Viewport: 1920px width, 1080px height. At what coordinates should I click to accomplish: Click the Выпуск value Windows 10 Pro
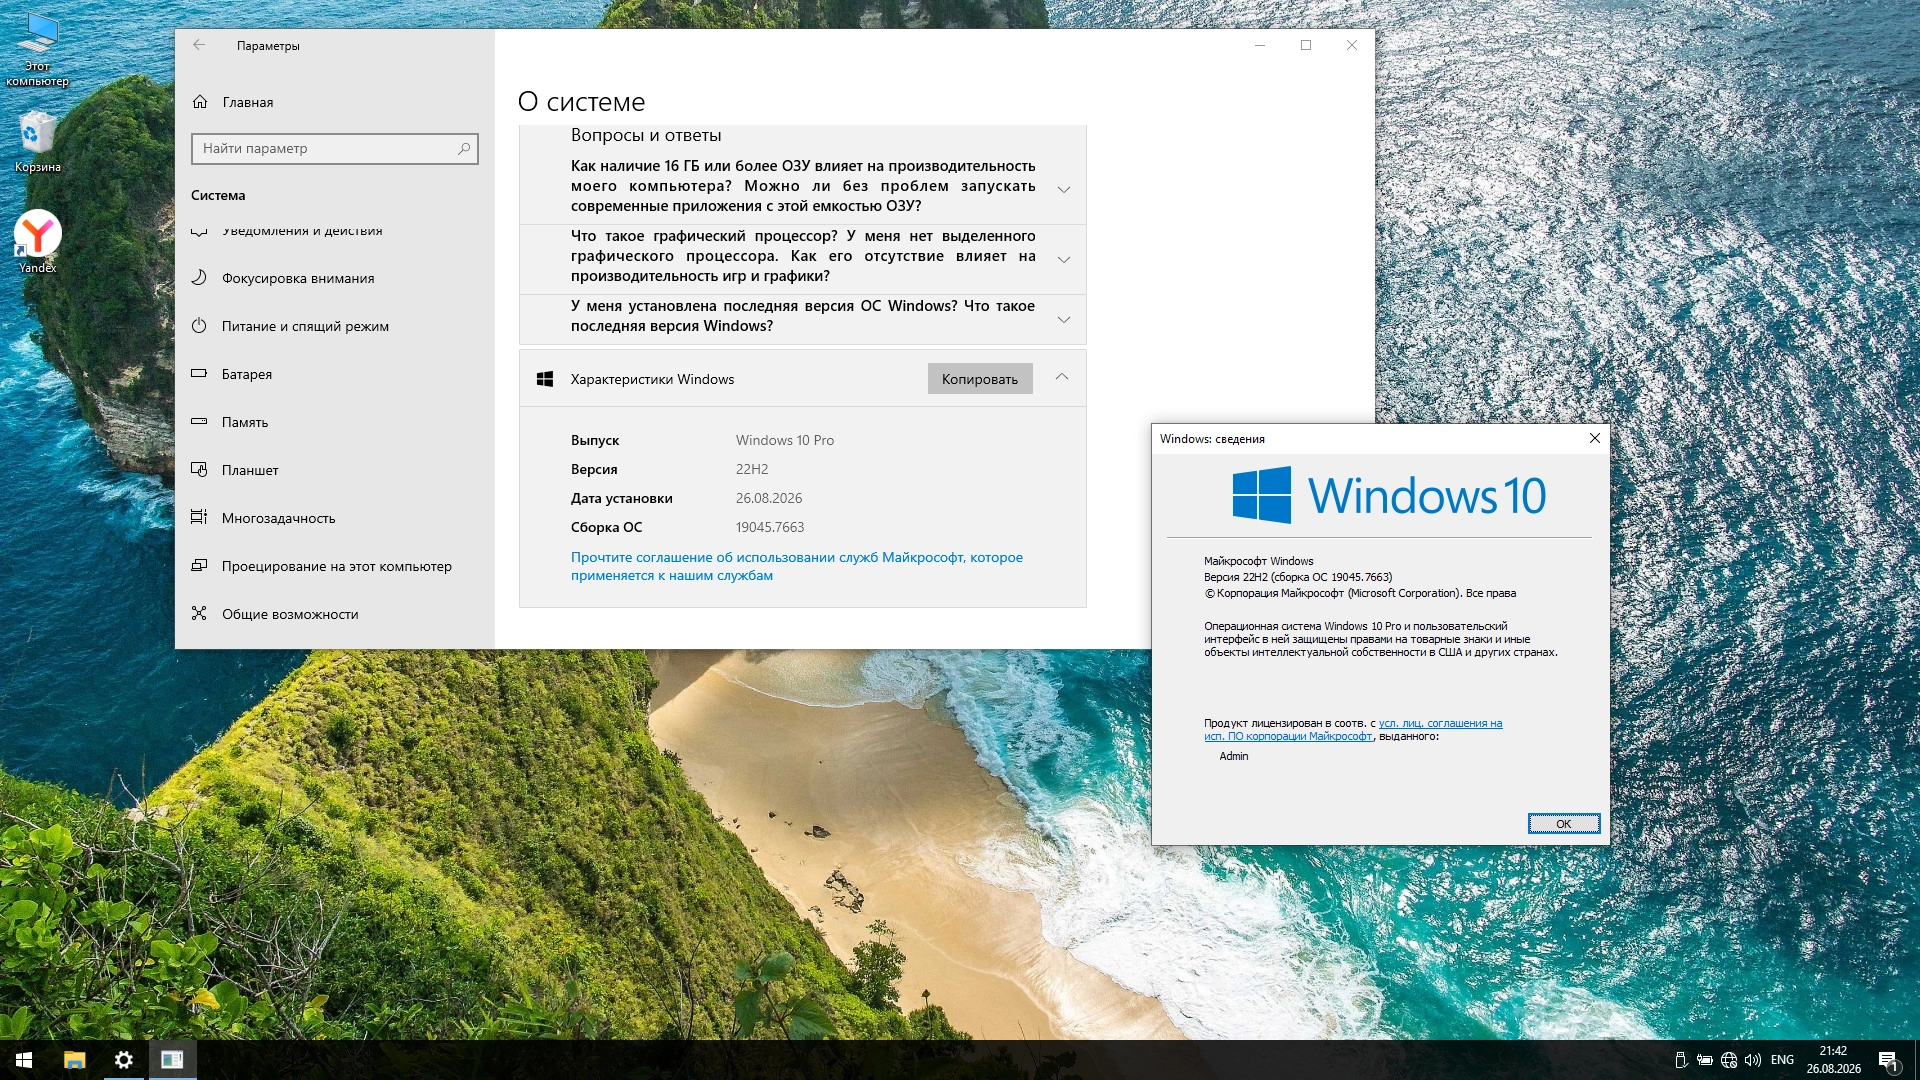[x=785, y=440]
